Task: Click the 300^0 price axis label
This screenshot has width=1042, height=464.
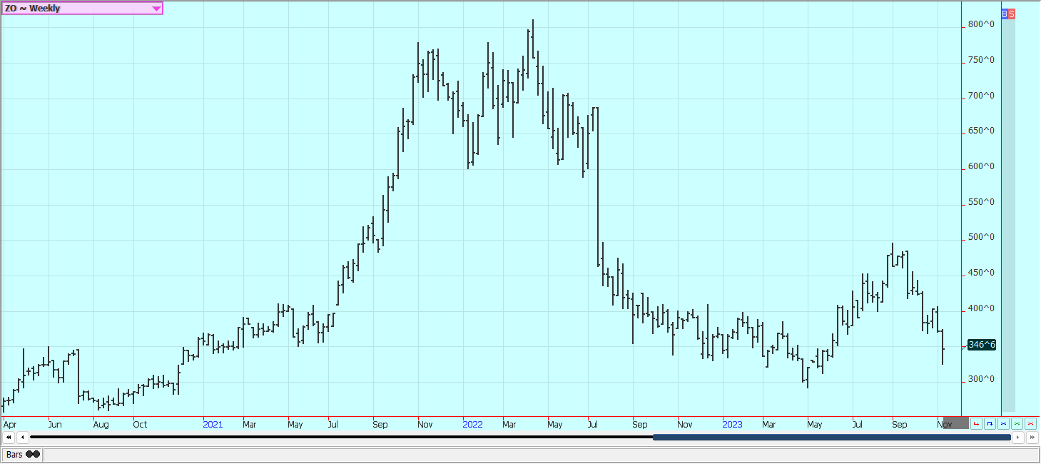Action: [x=981, y=380]
